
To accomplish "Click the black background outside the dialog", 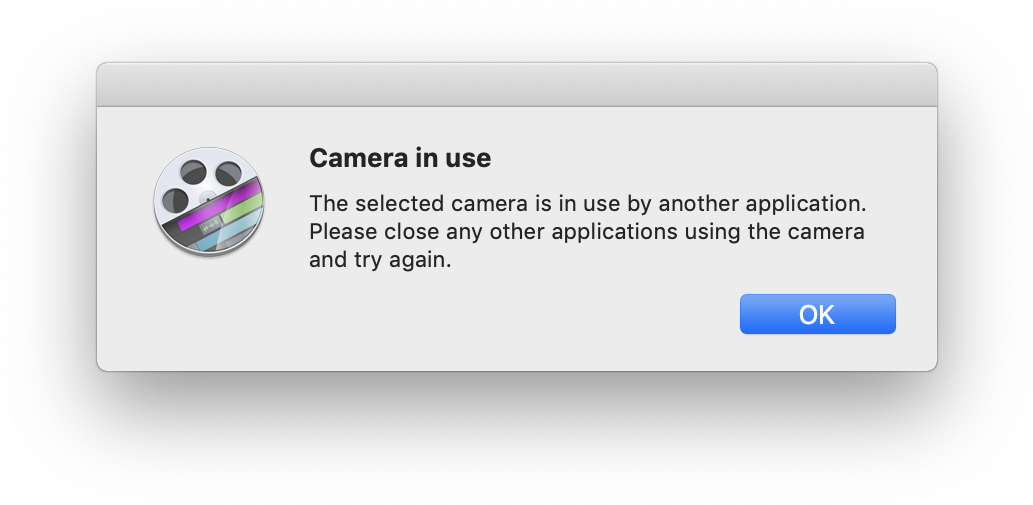I will 516,440.
